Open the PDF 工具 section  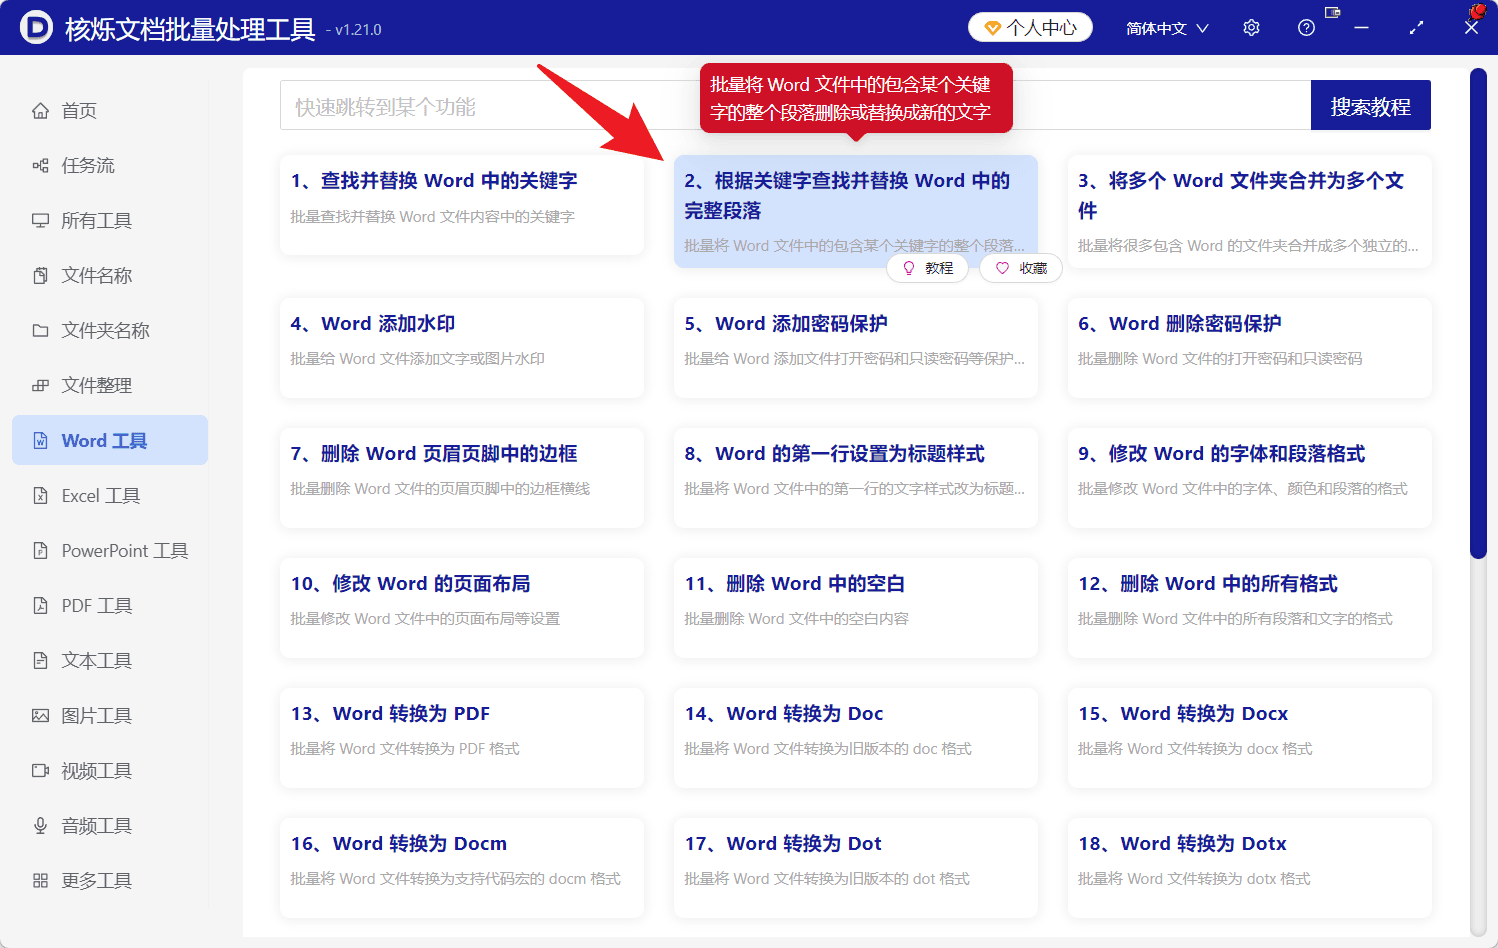[x=92, y=605]
